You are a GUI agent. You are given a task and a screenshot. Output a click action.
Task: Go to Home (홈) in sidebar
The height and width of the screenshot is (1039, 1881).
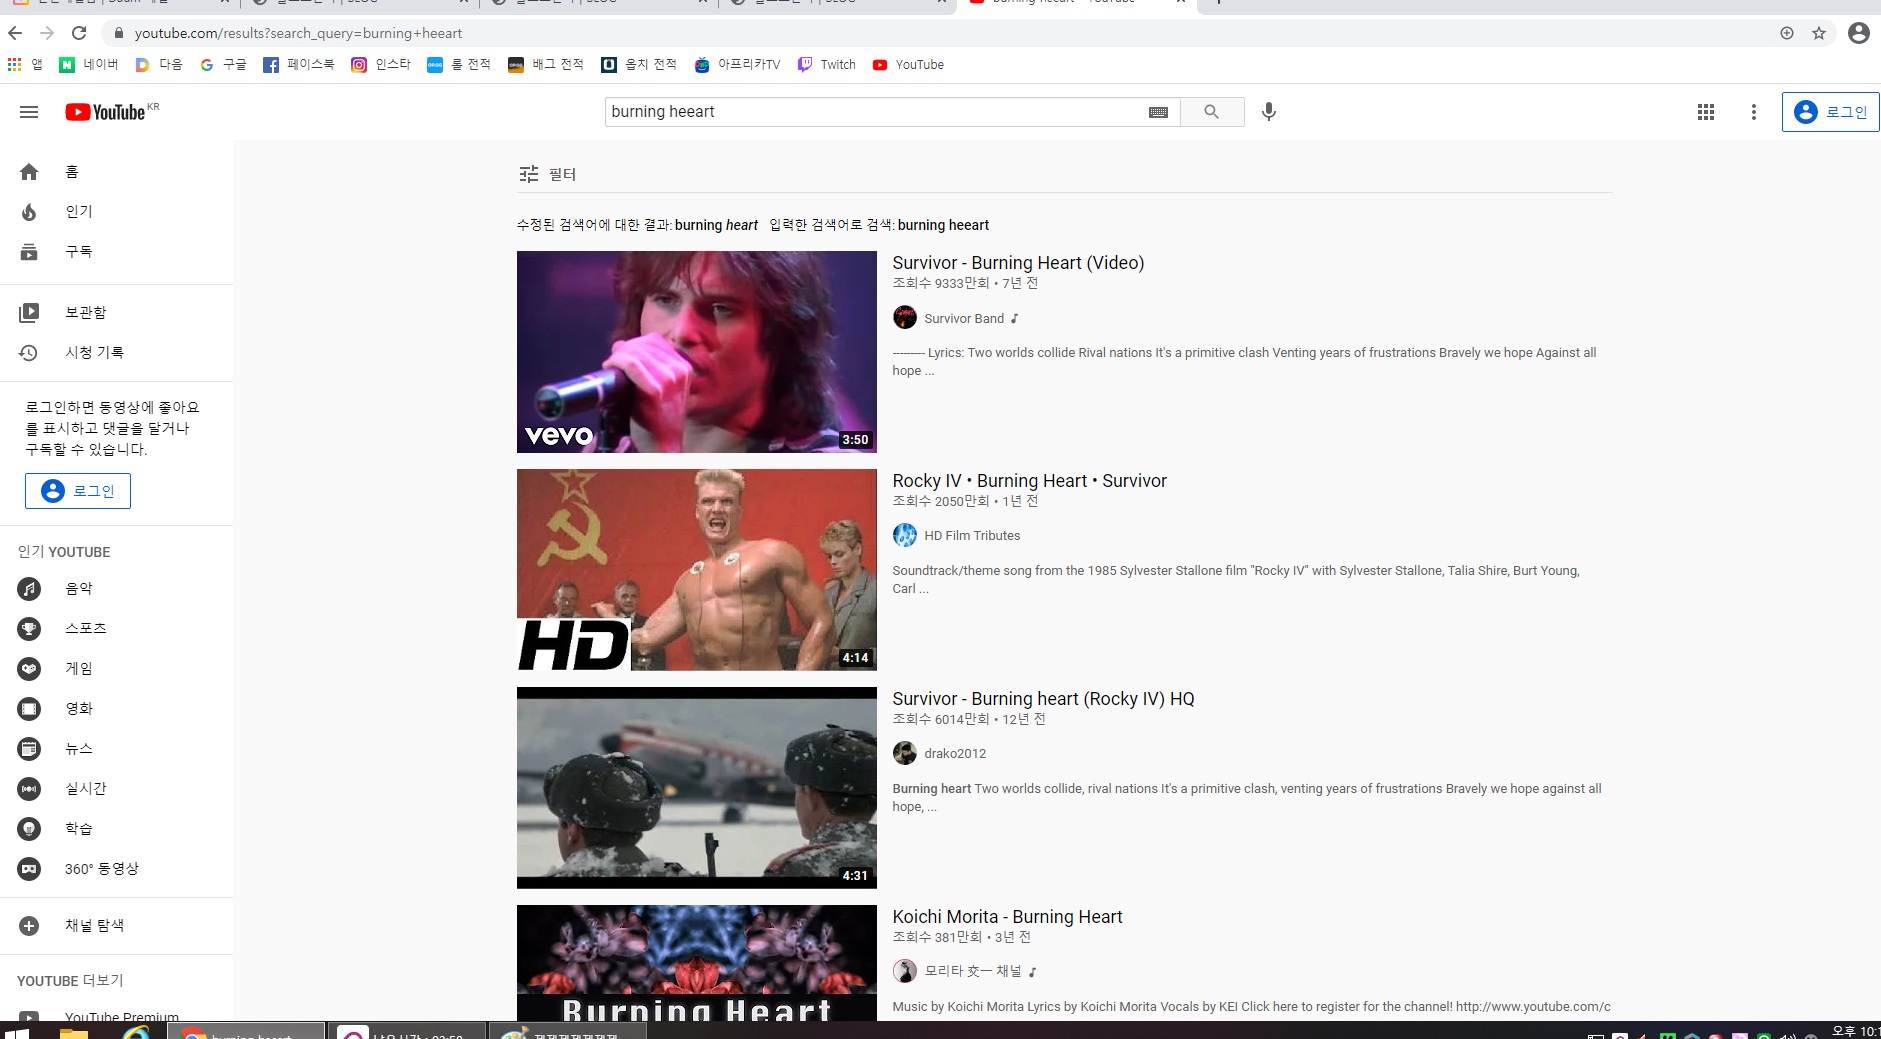pos(116,172)
